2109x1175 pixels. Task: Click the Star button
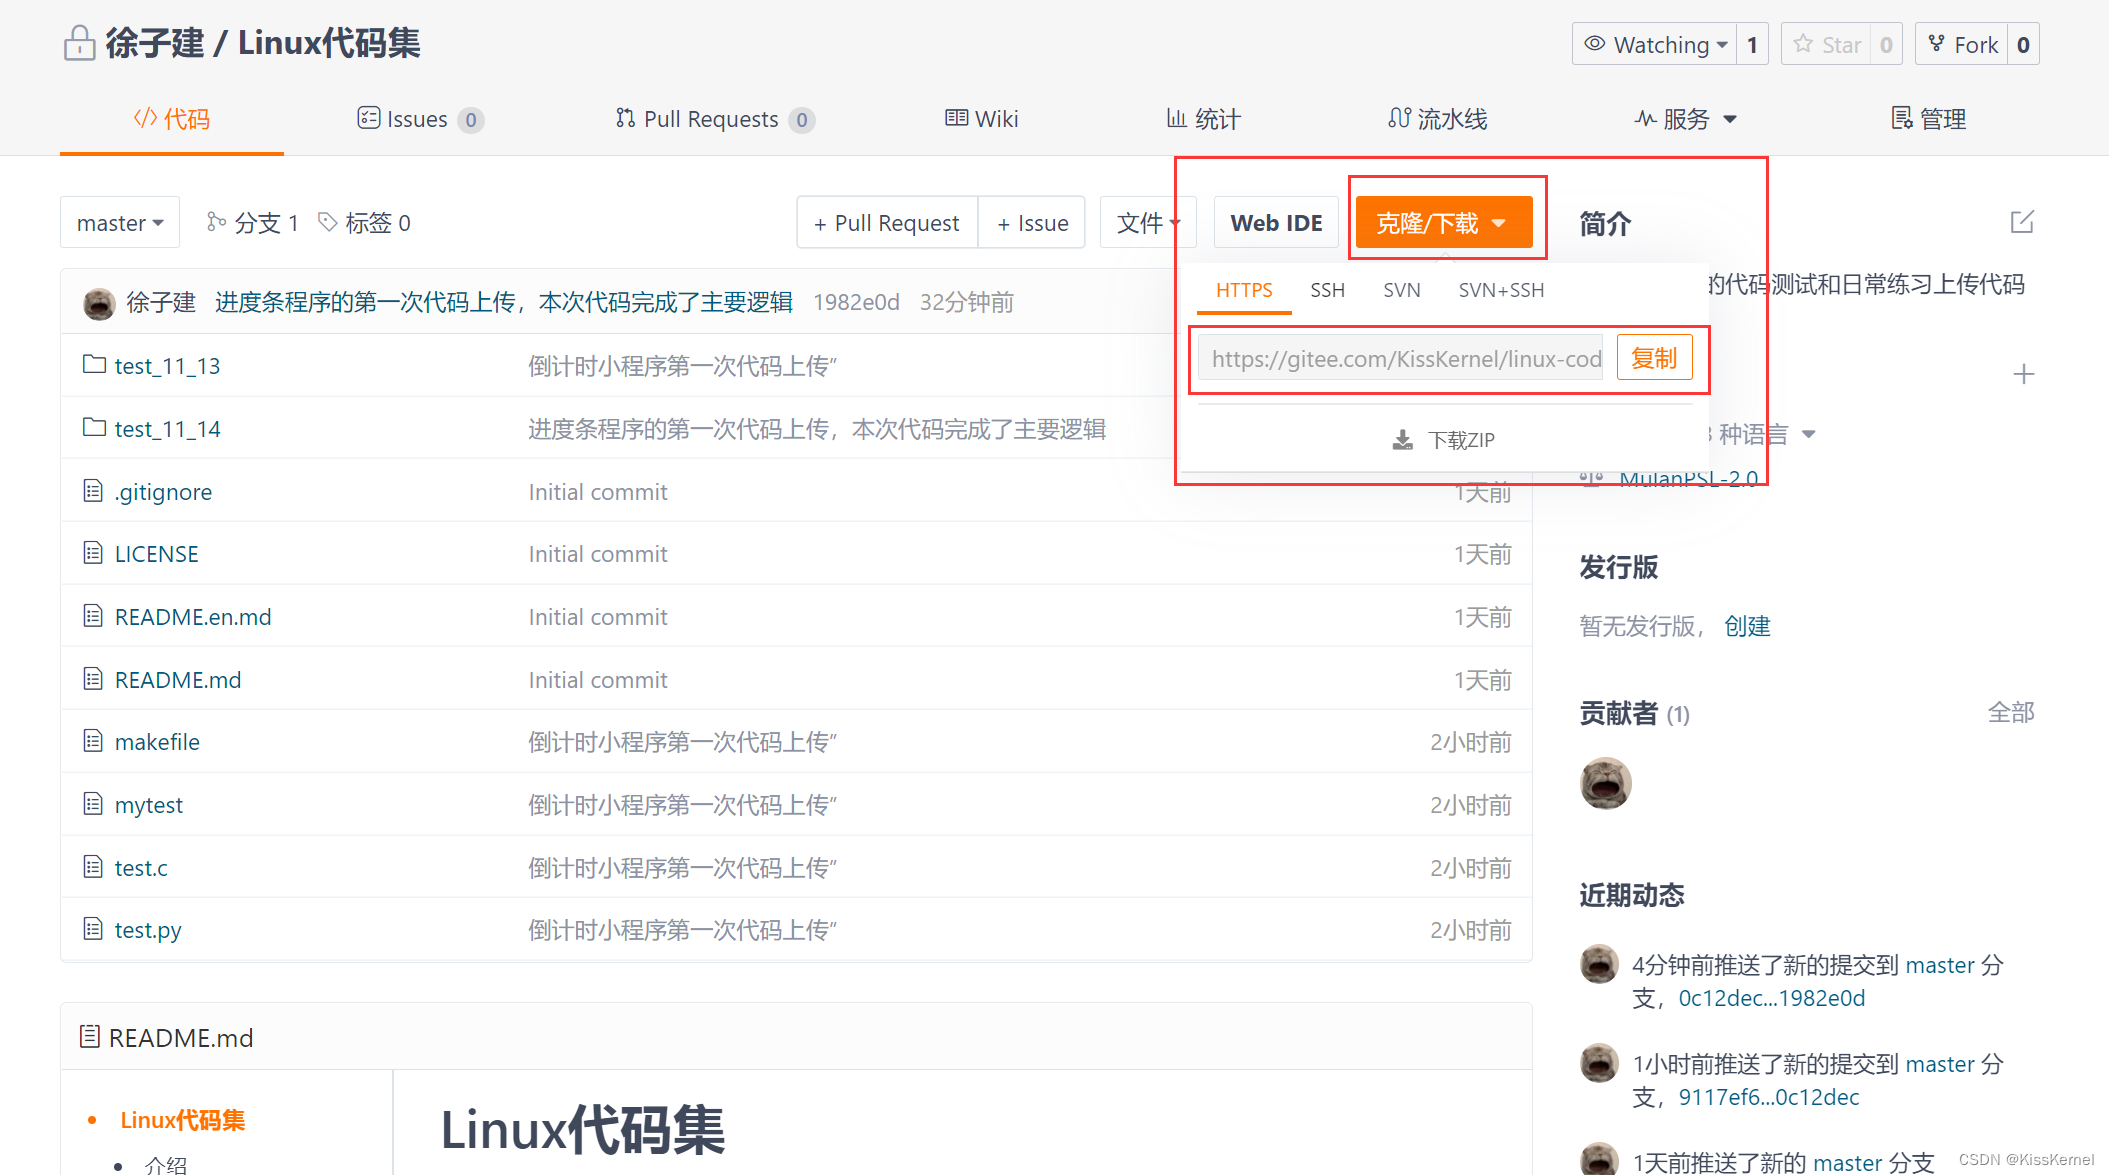[x=1827, y=45]
